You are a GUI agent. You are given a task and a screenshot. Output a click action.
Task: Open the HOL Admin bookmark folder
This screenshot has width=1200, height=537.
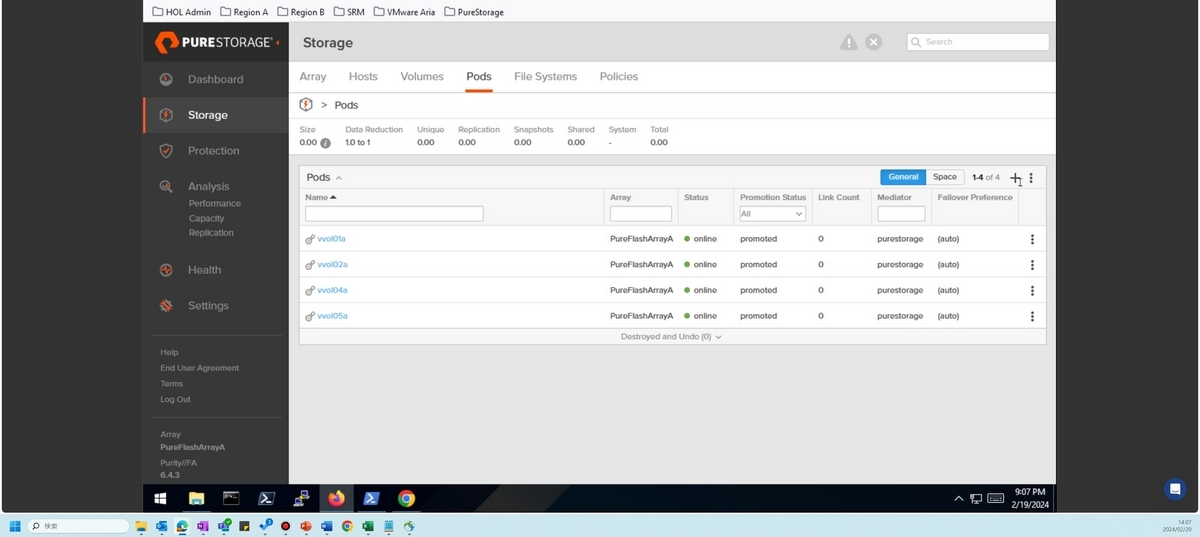point(182,12)
